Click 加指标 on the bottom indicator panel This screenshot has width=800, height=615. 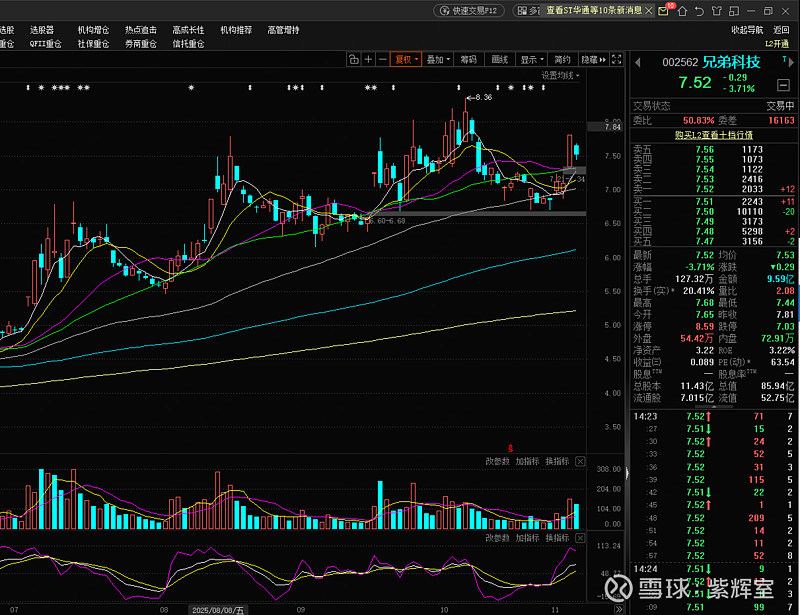click(527, 538)
